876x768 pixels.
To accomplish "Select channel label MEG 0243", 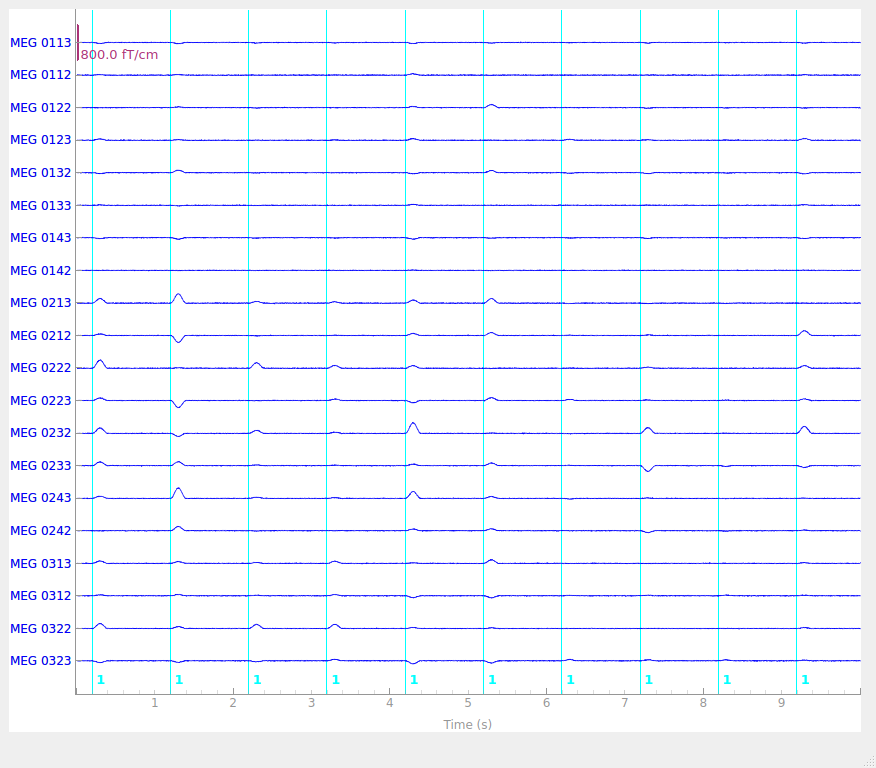I will [41, 498].
